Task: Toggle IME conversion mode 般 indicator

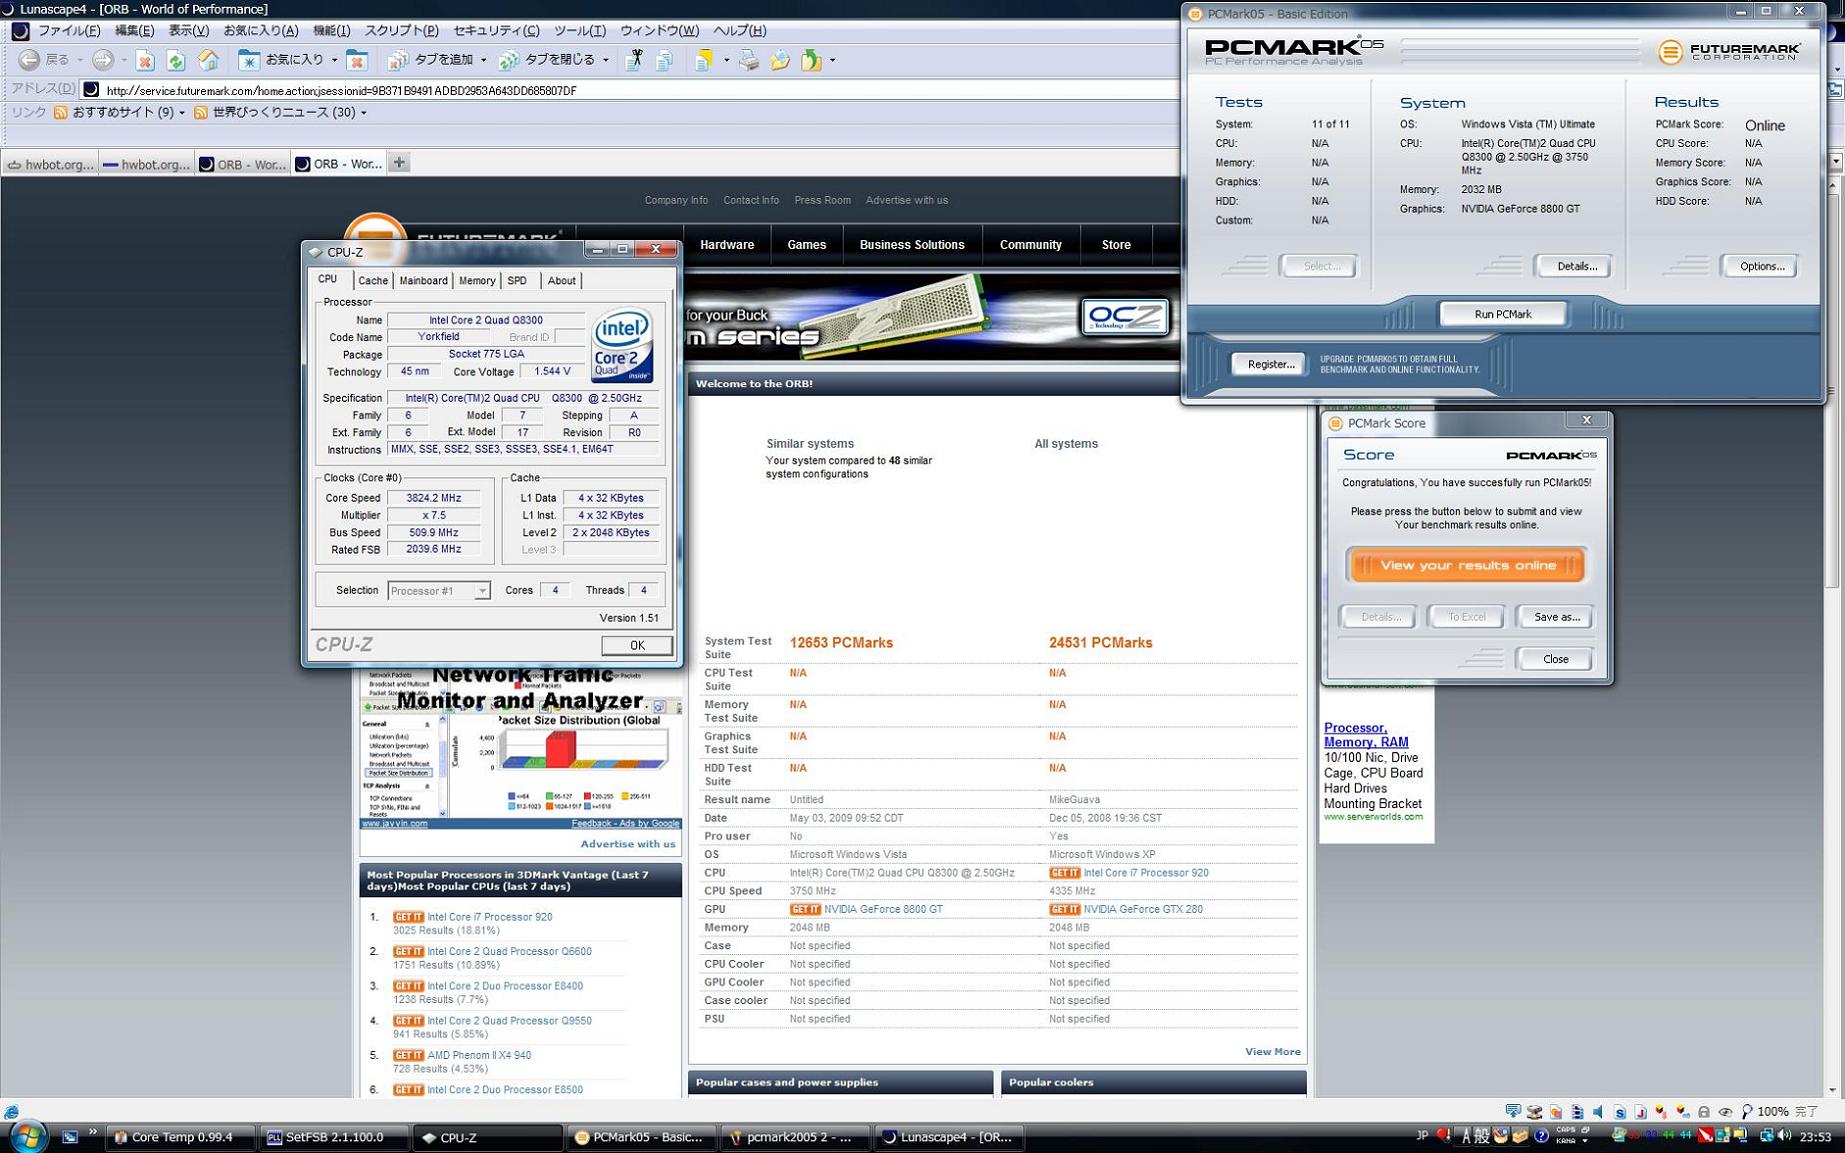Action: (1482, 1136)
